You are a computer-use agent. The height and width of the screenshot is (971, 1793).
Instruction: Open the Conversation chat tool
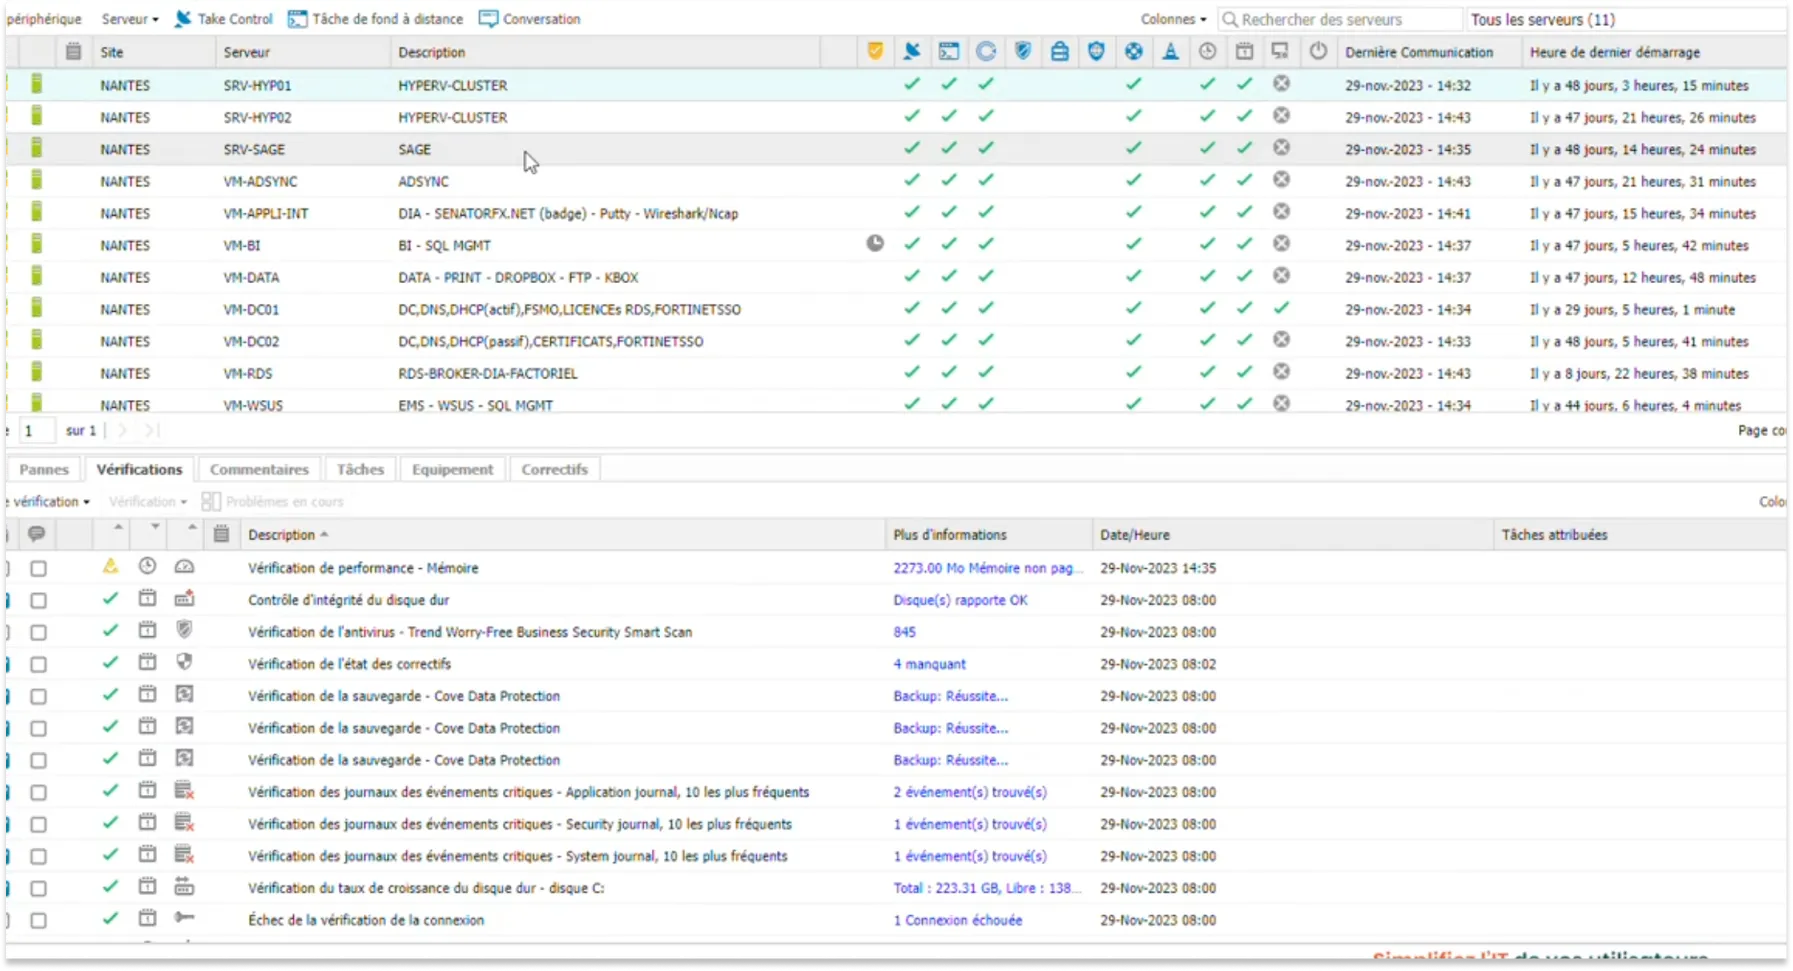[530, 18]
